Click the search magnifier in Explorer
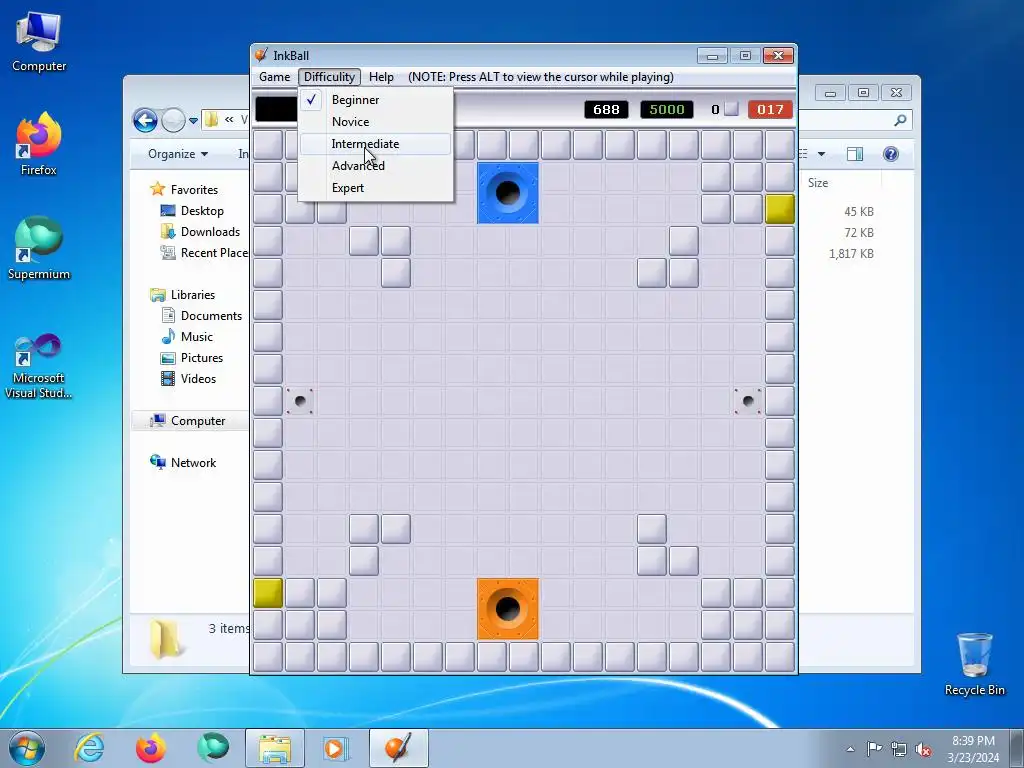This screenshot has width=1024, height=768. point(900,120)
